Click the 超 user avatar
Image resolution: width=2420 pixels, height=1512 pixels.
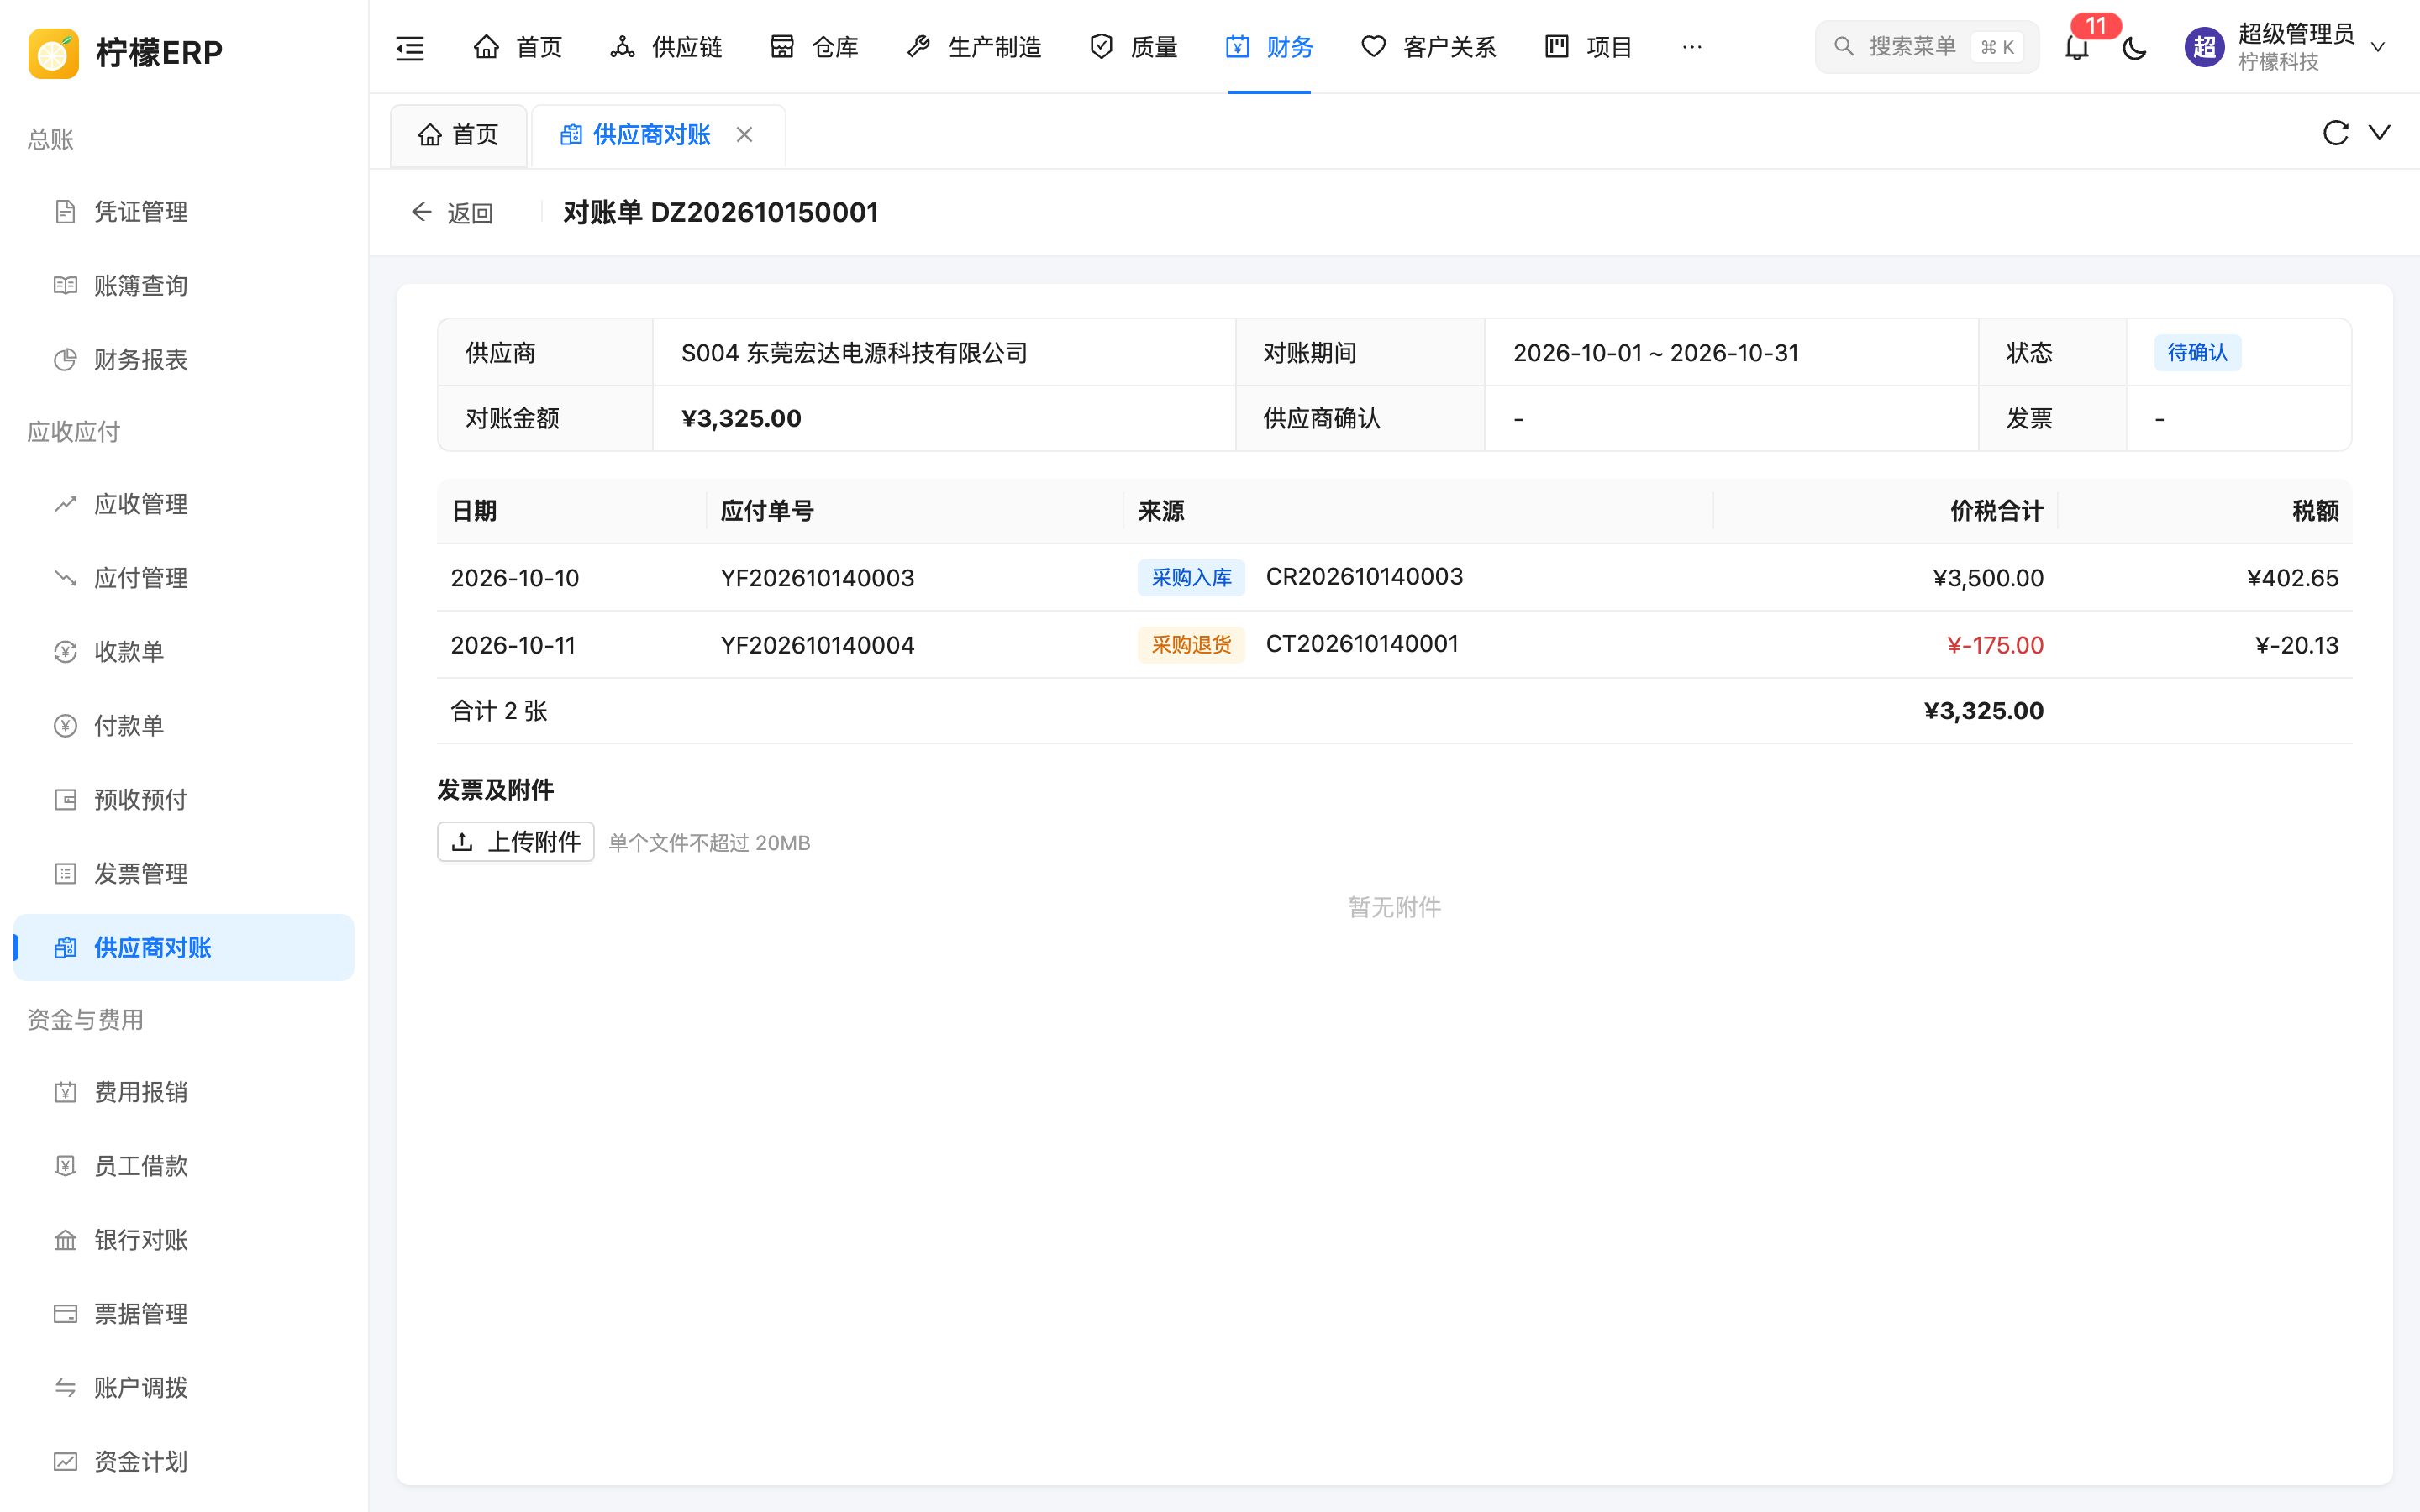point(2204,47)
